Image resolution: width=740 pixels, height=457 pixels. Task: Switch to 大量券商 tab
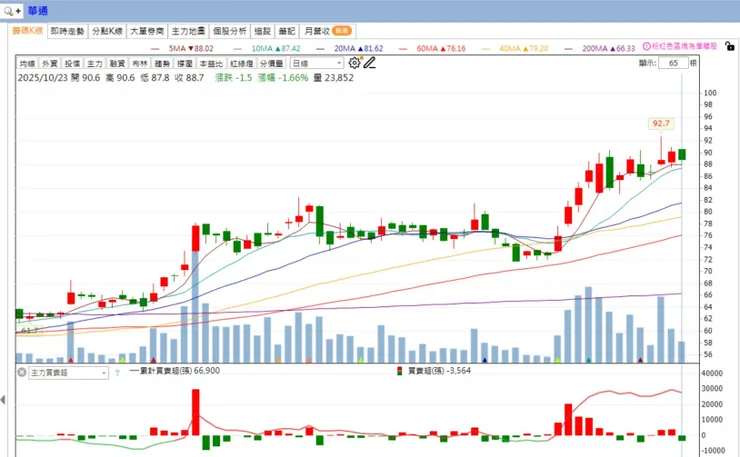point(147,31)
